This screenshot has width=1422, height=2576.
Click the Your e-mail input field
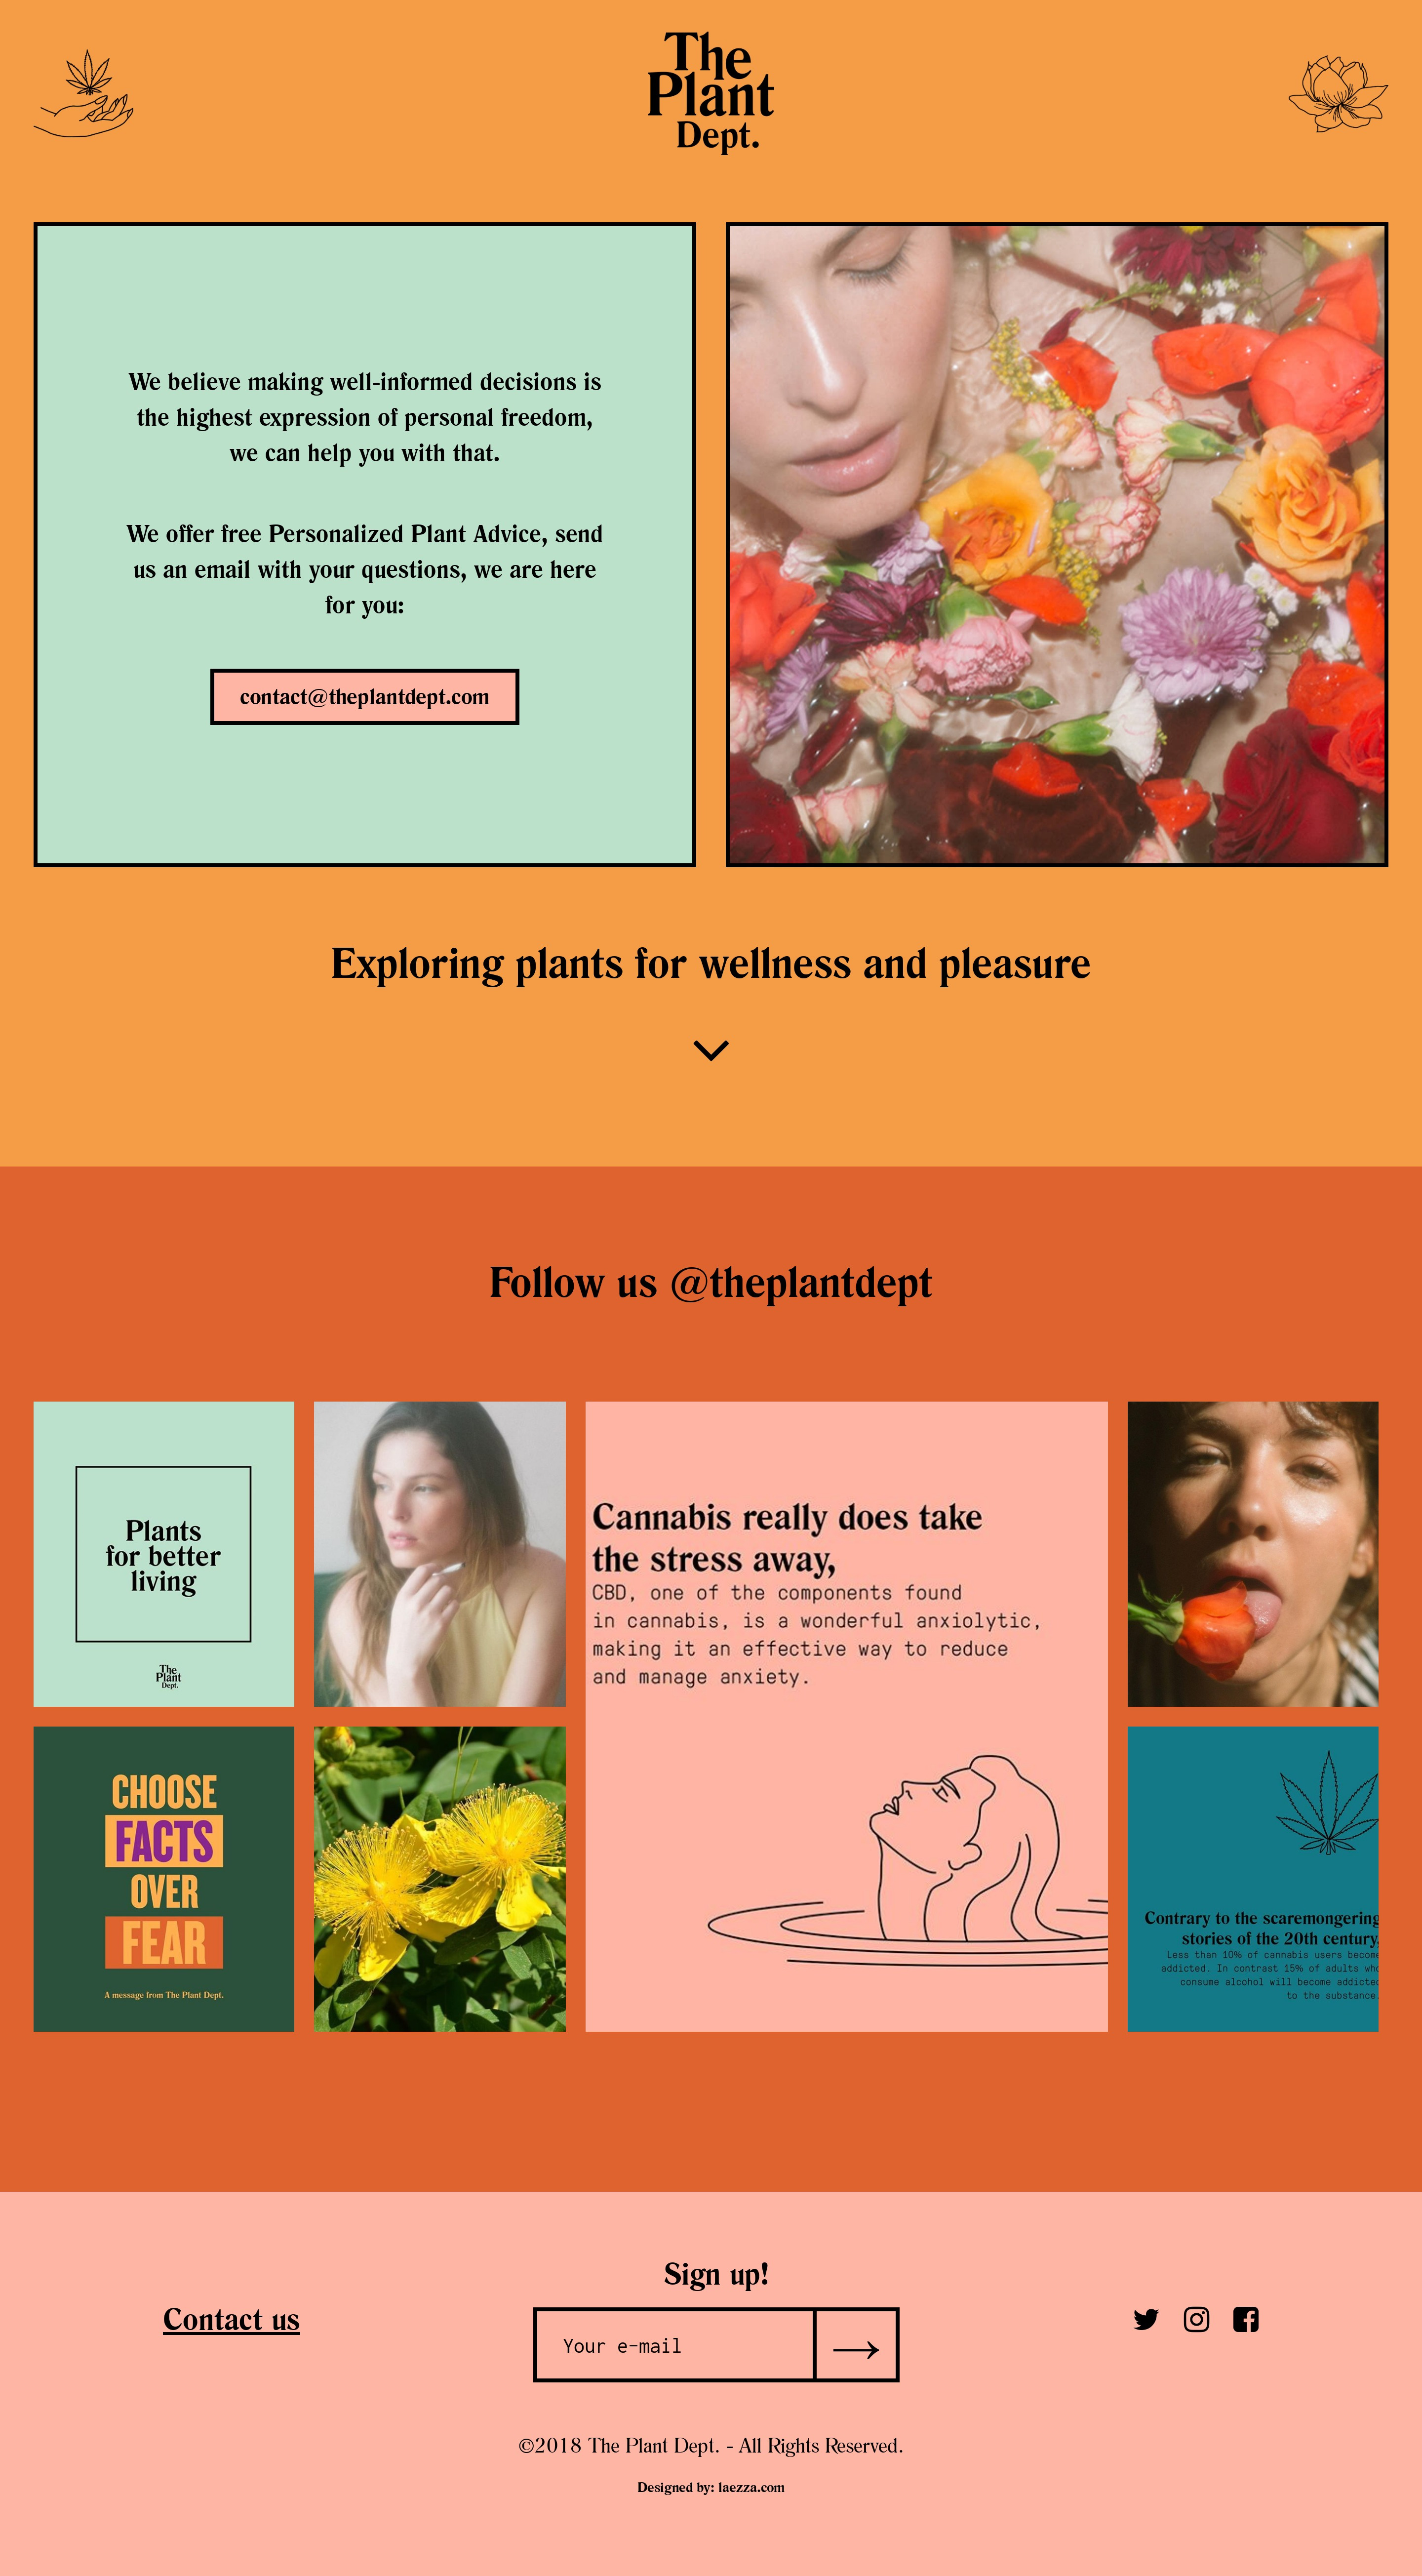675,2345
